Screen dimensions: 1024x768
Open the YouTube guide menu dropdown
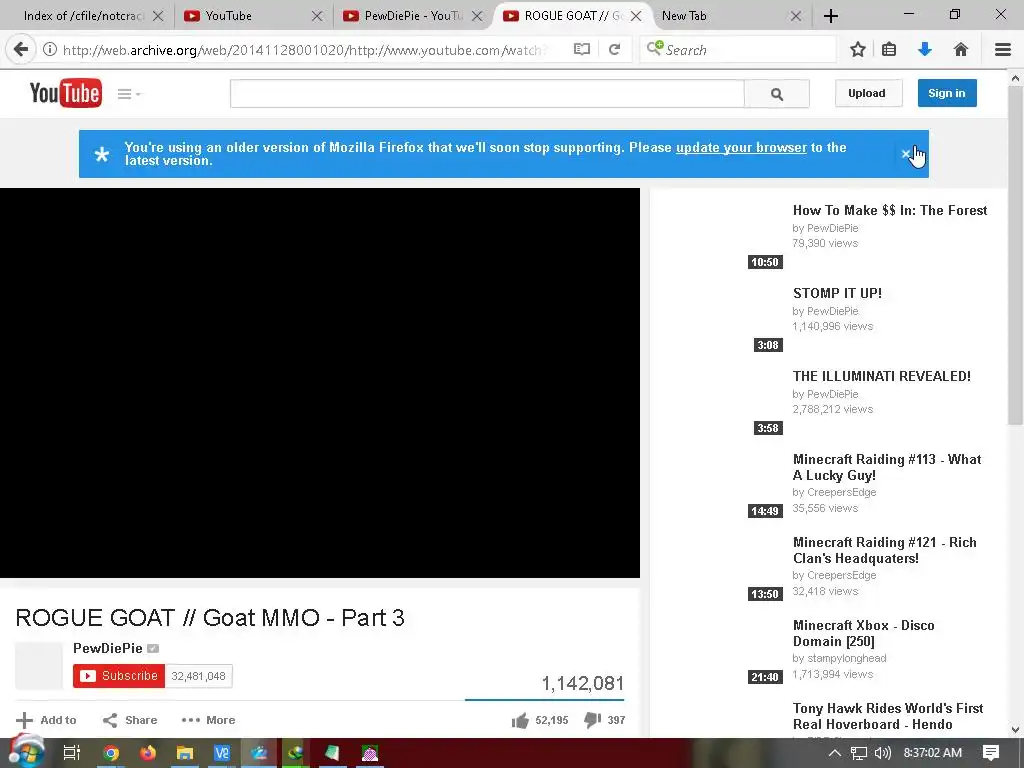pyautogui.click(x=129, y=94)
